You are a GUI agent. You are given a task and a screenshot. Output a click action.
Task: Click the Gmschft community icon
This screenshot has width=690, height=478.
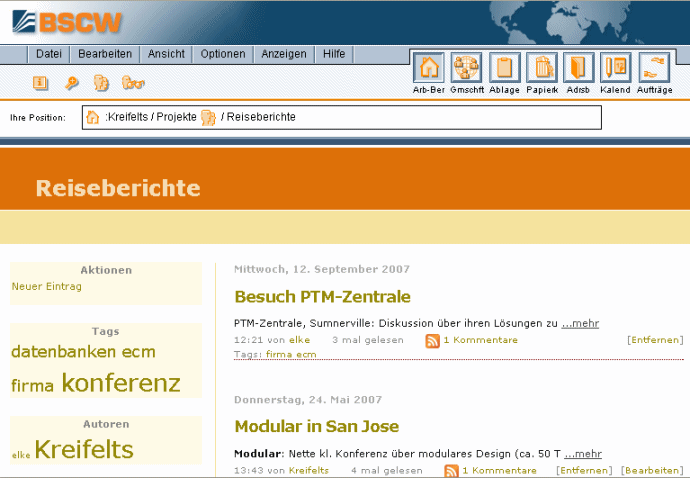pos(466,68)
